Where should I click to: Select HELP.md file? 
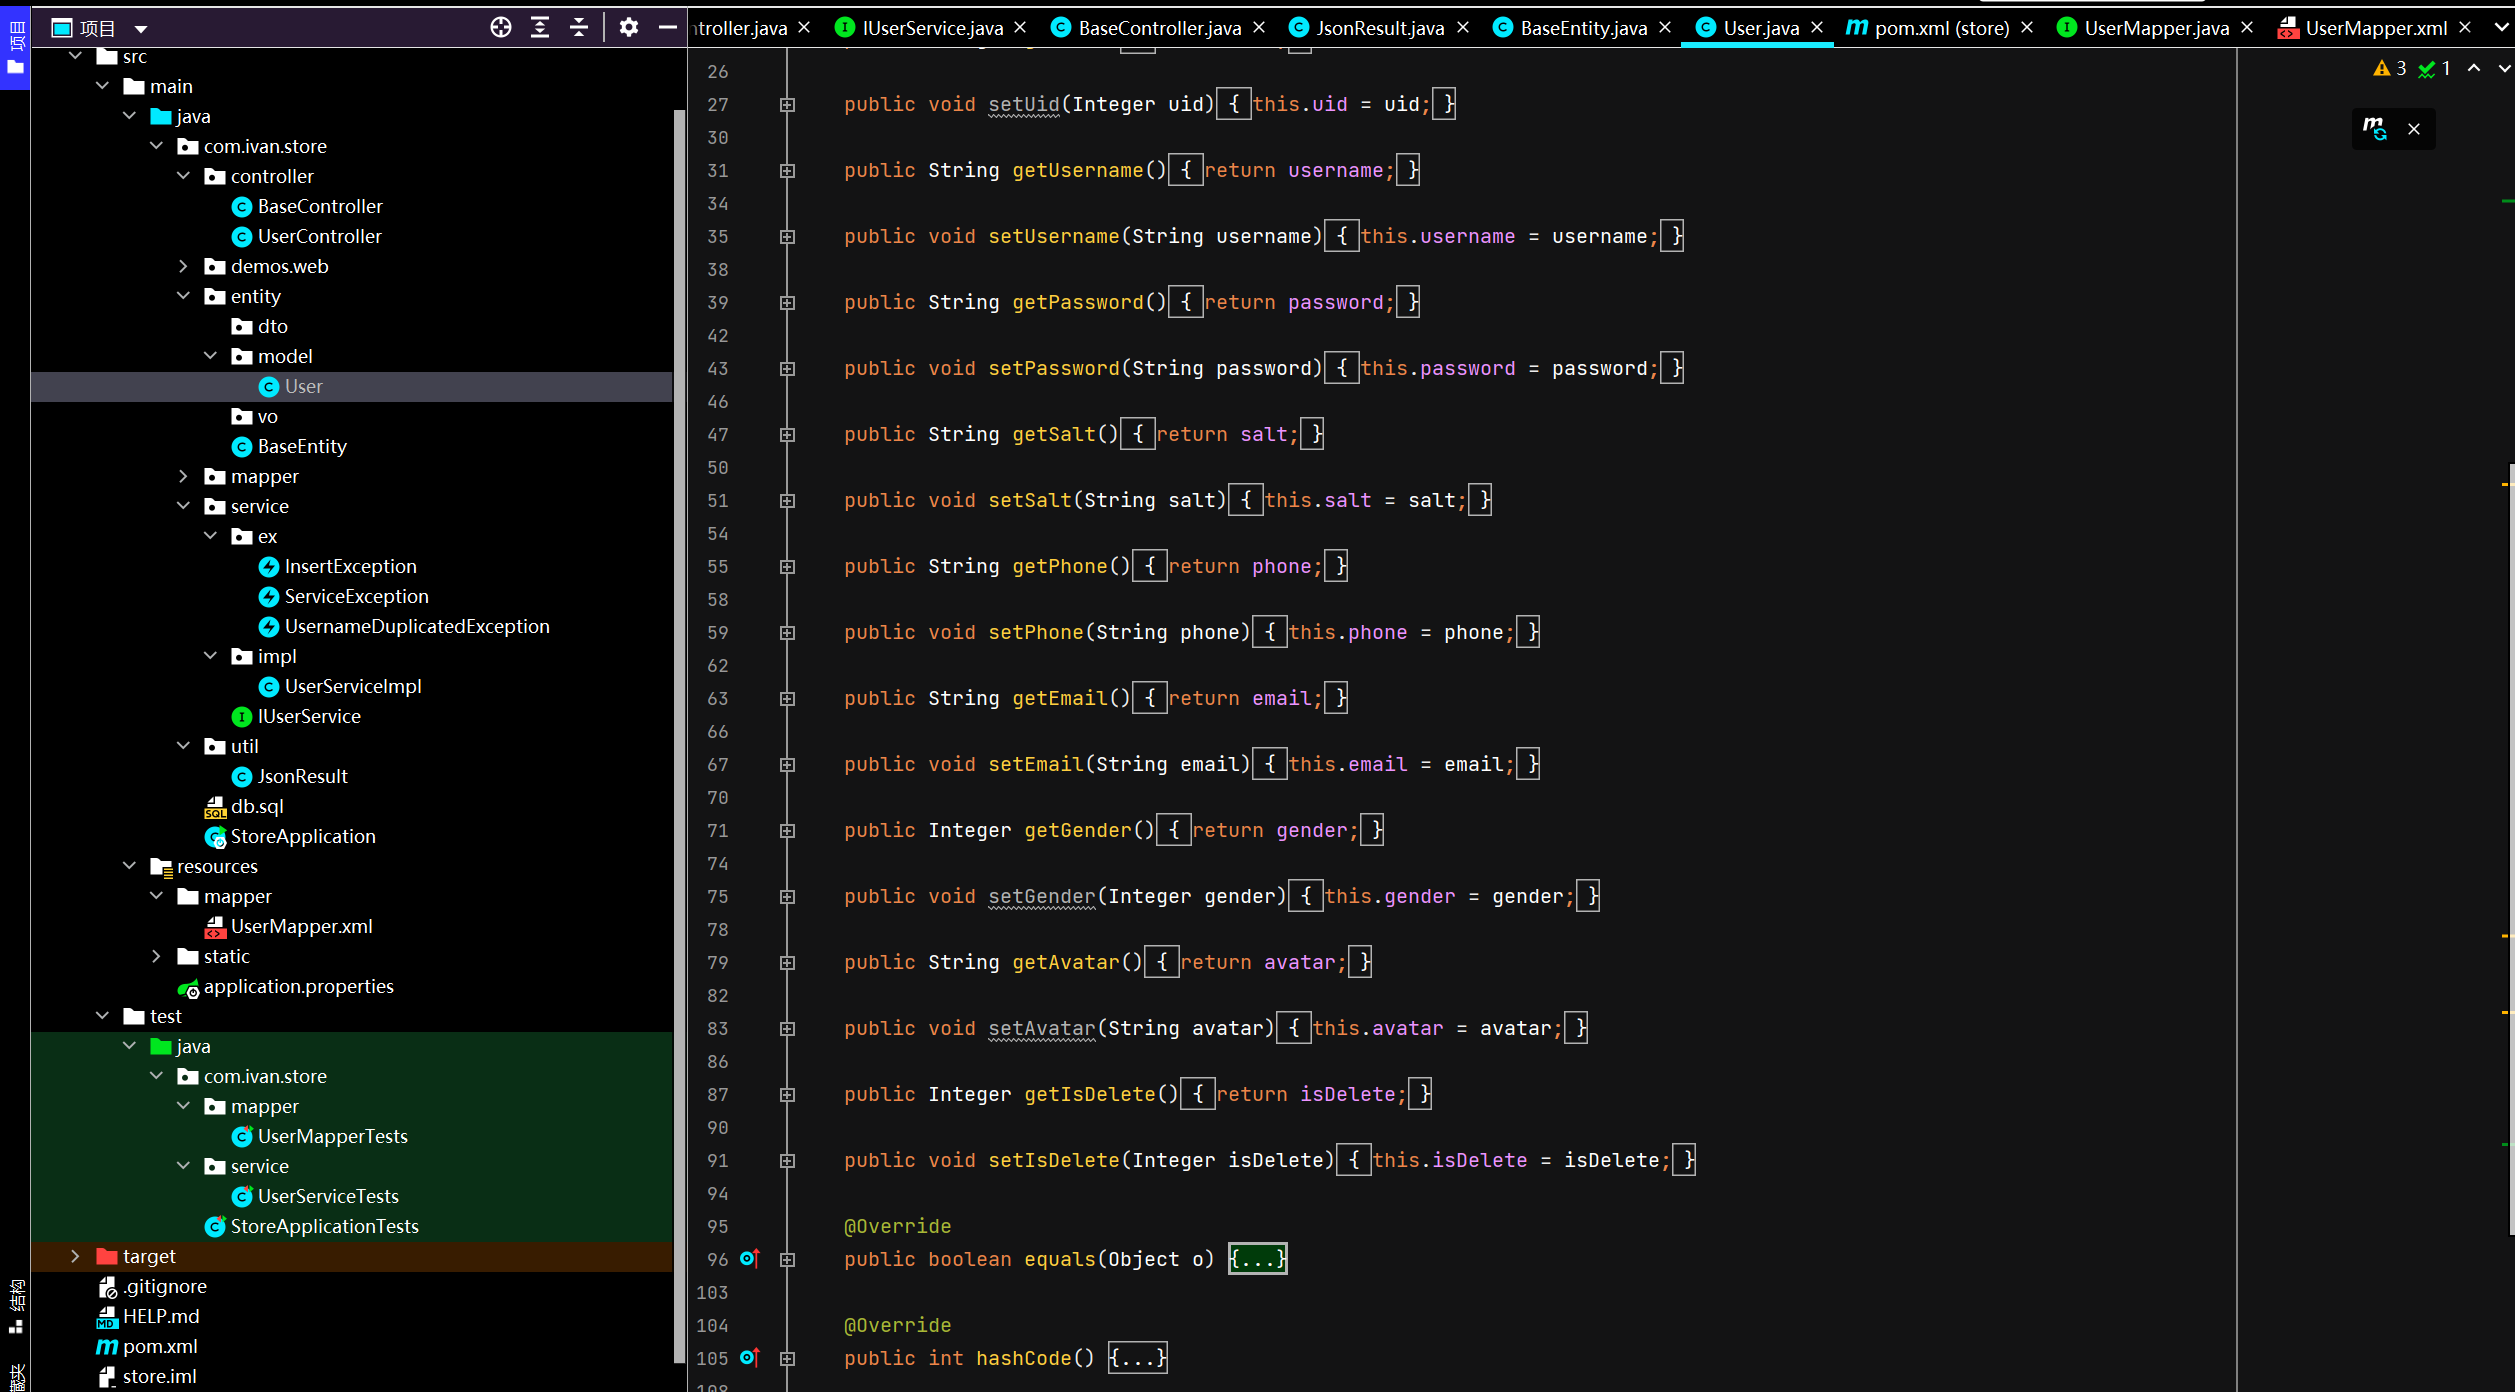160,1316
